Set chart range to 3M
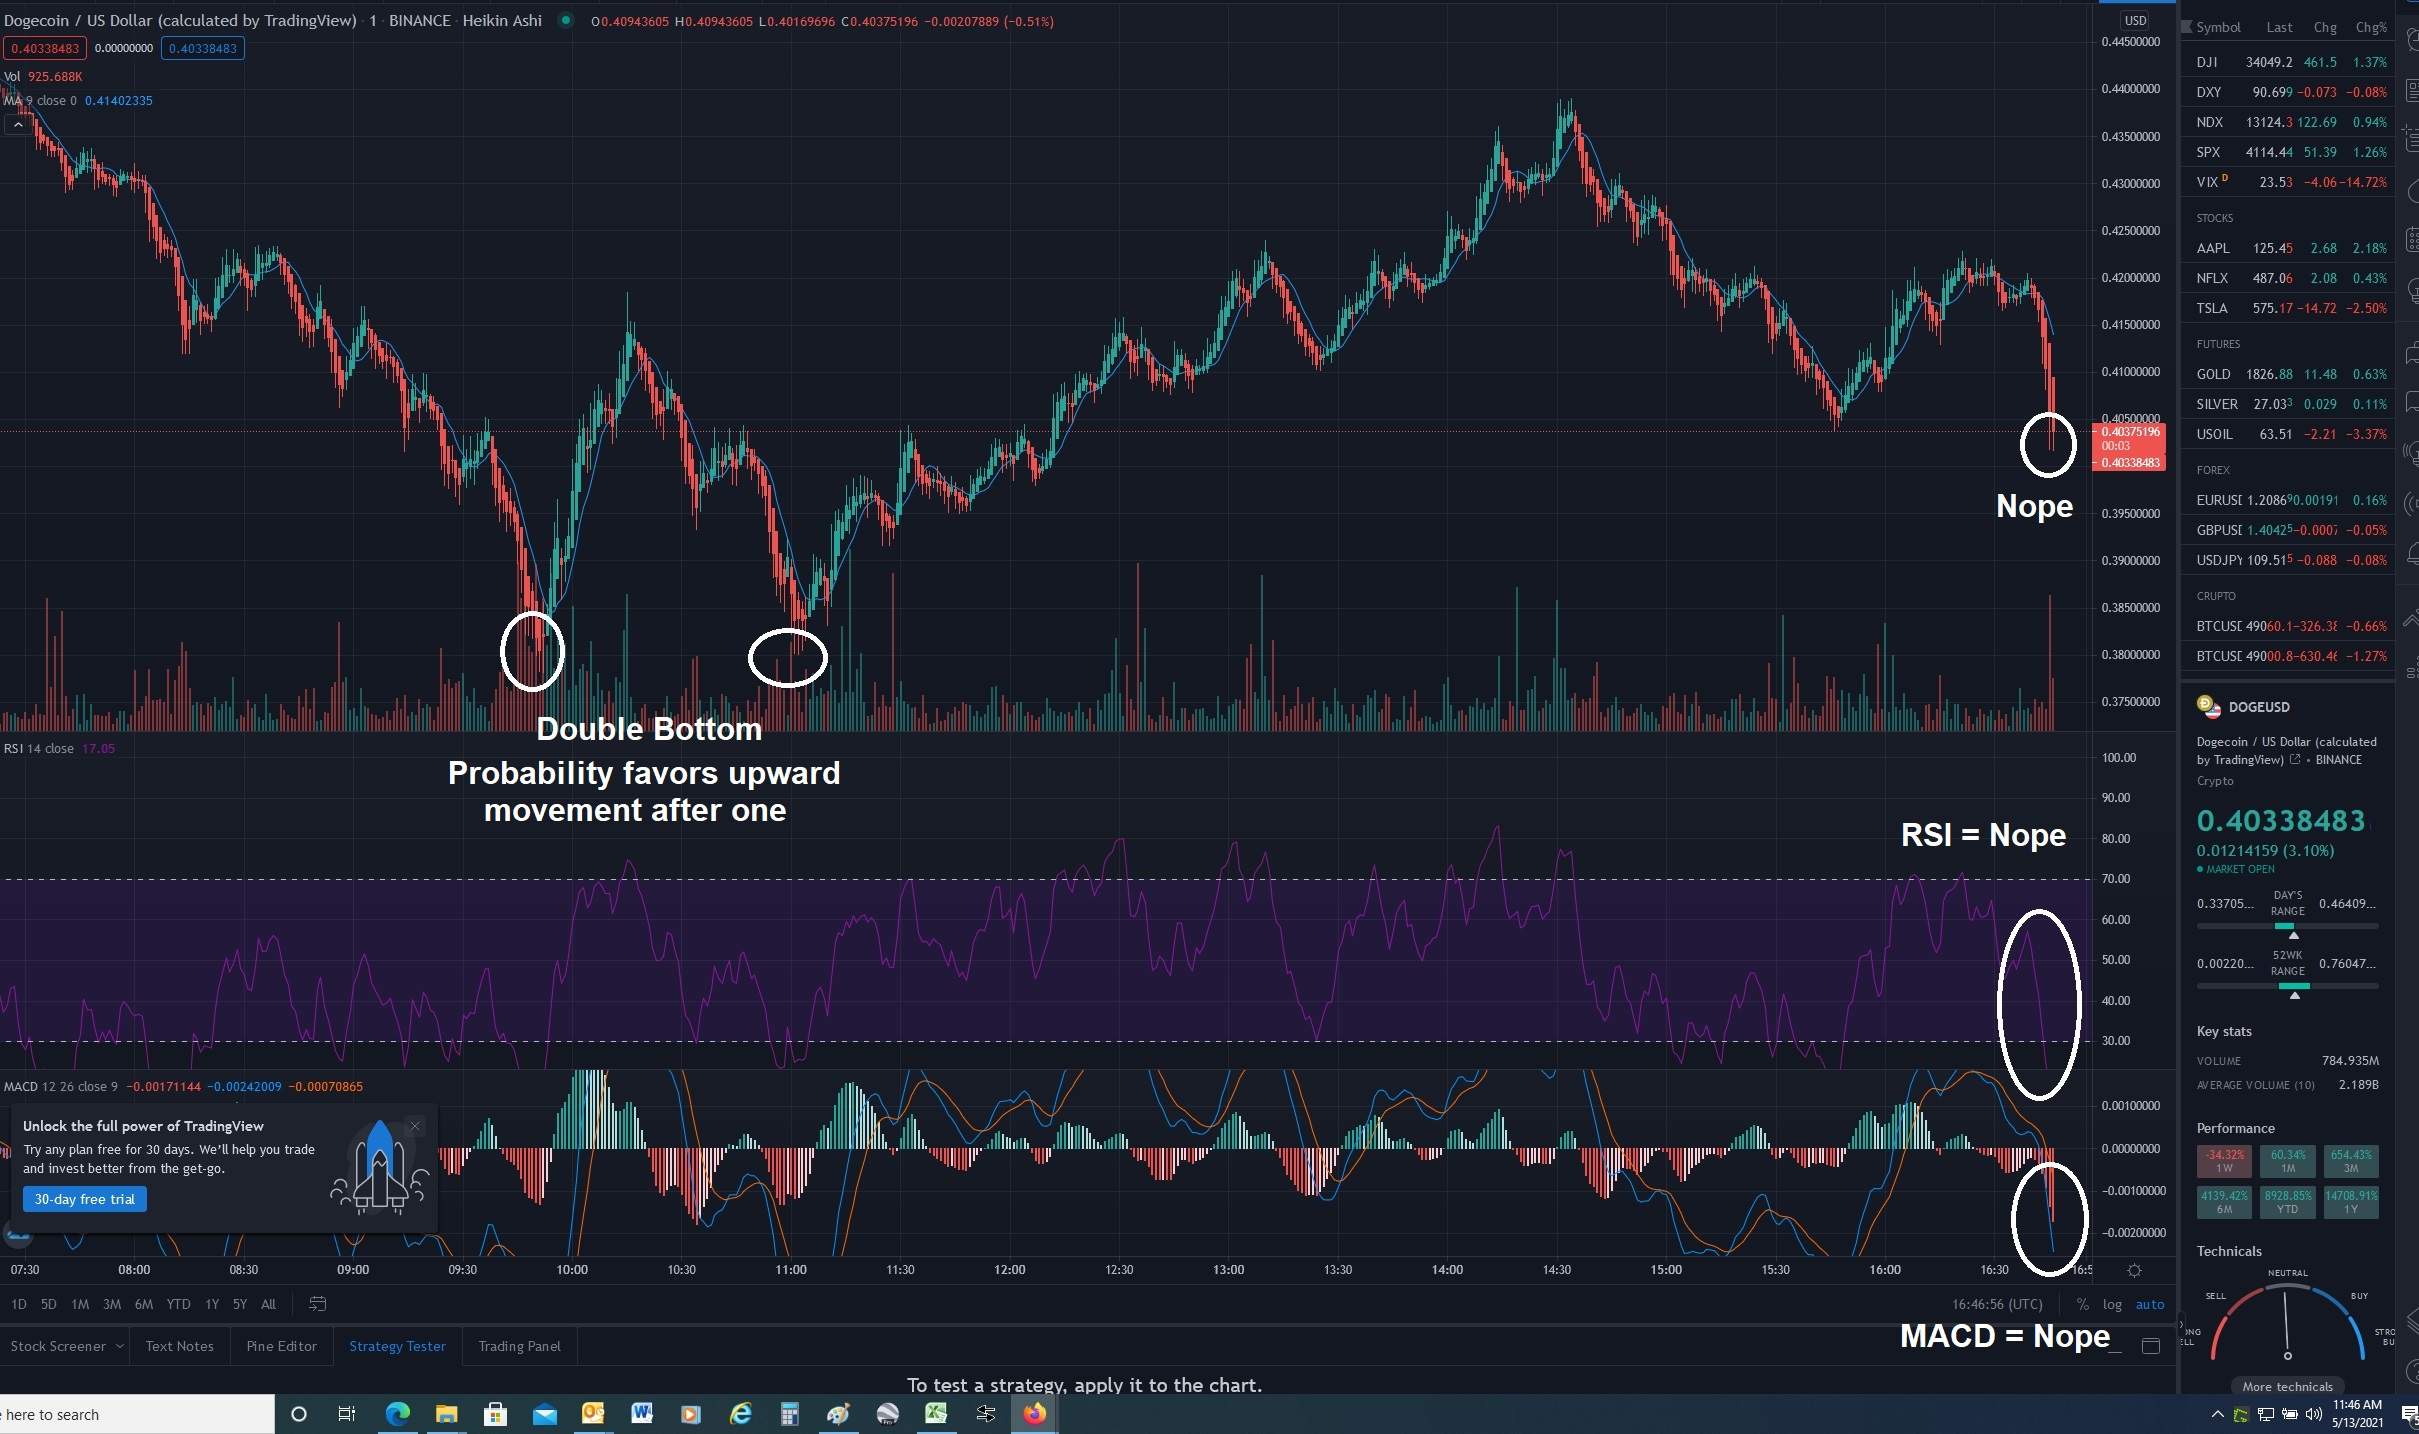The width and height of the screenshot is (2419, 1434). point(112,1304)
